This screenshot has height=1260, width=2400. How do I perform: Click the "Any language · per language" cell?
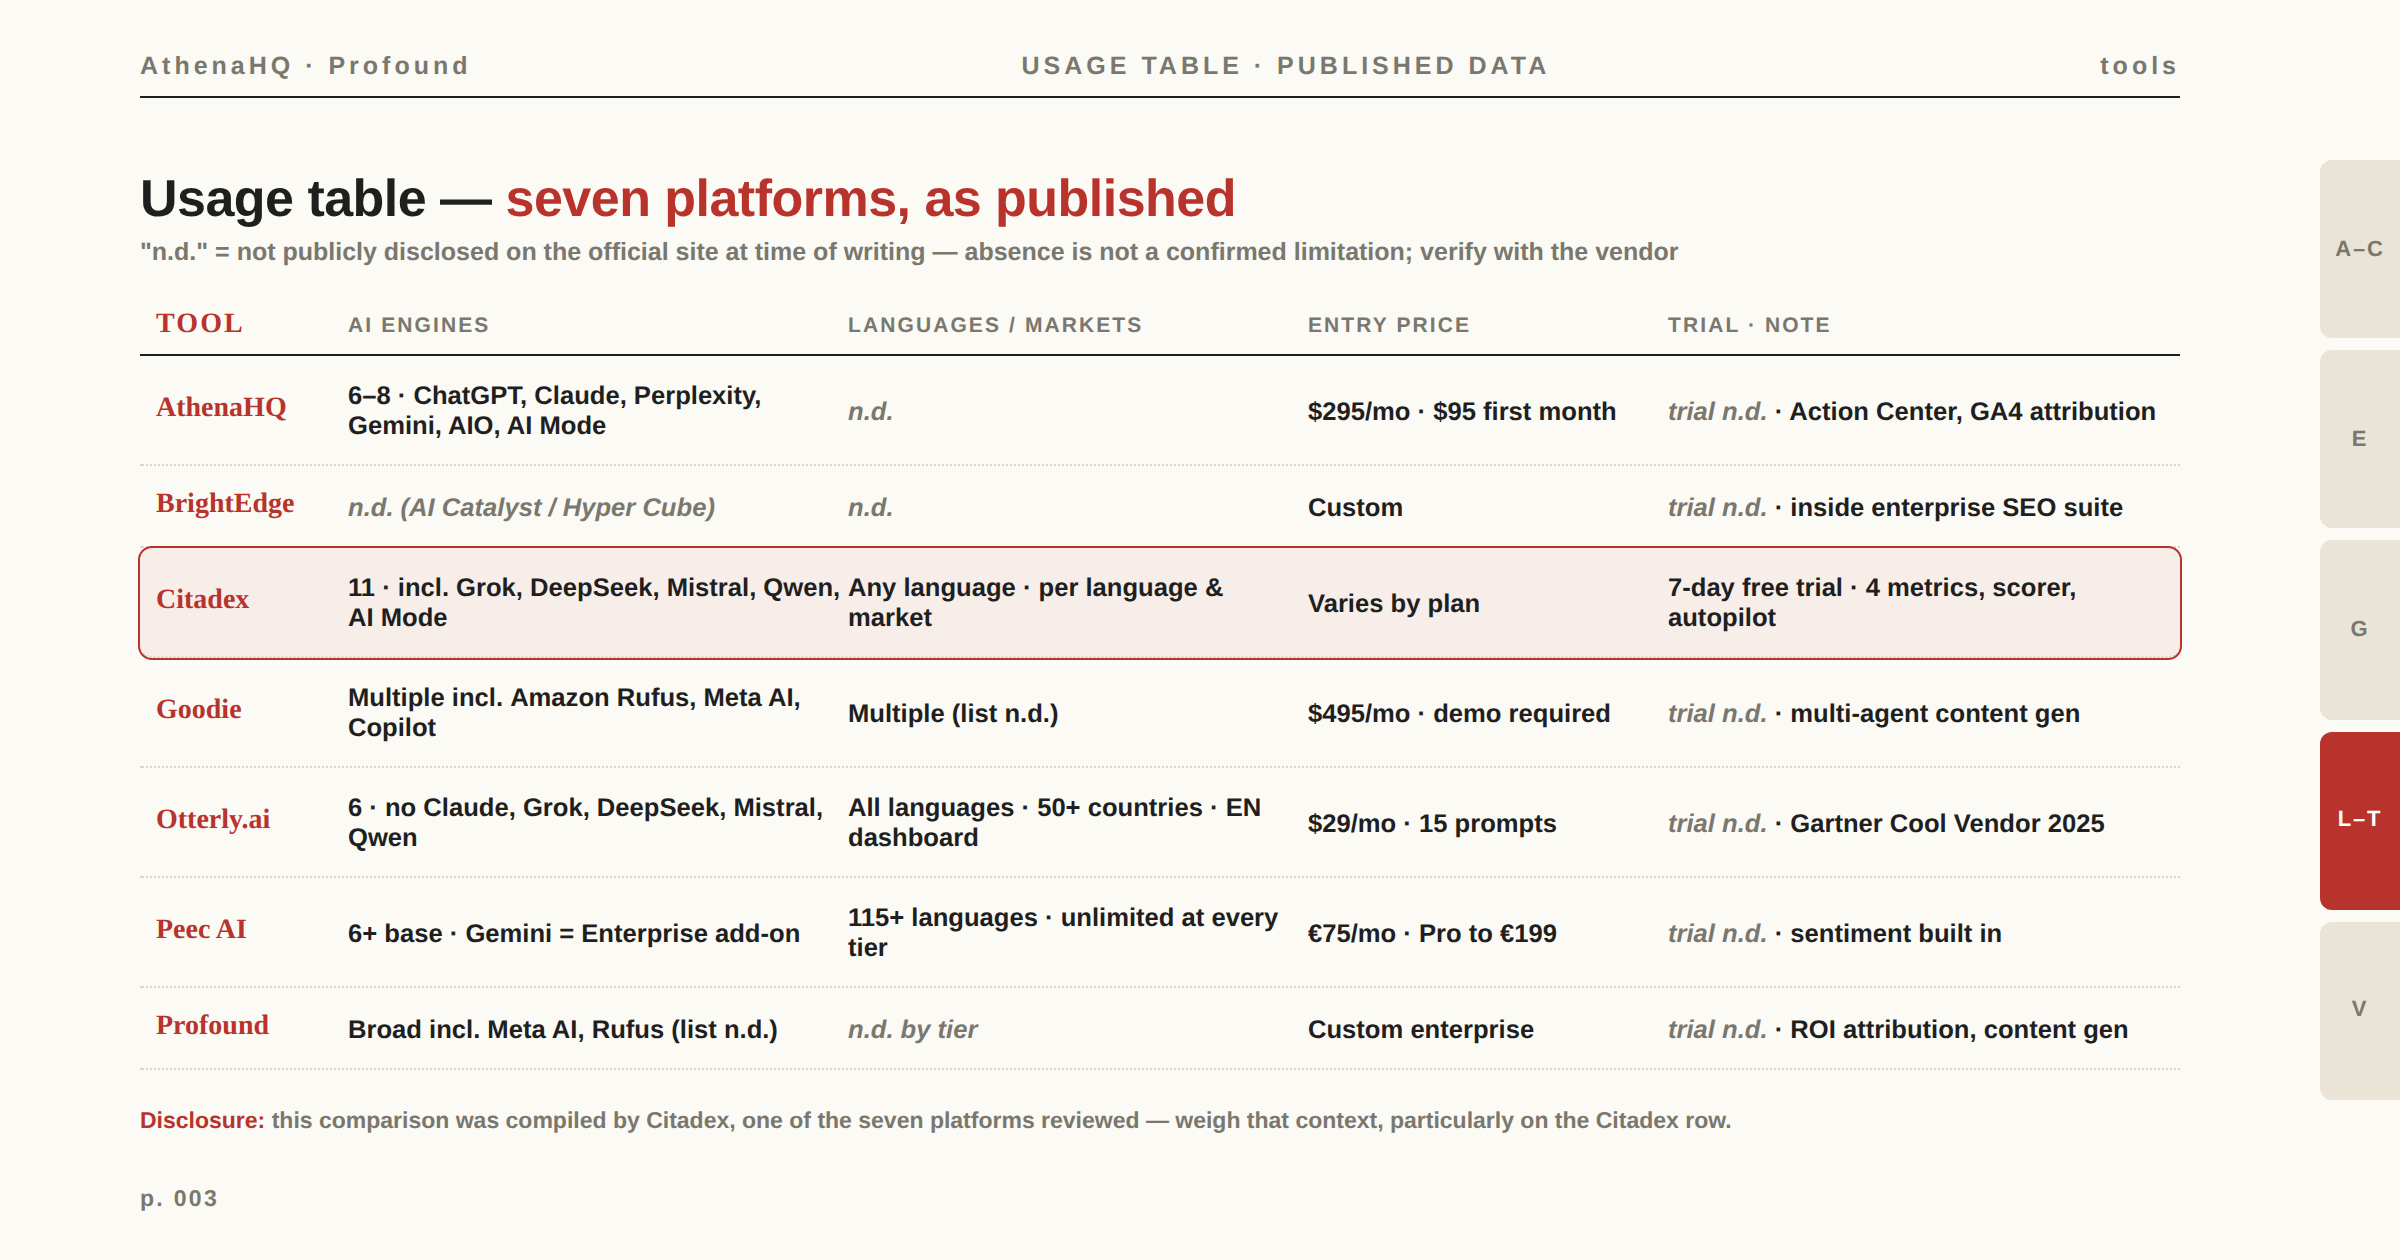coord(1036,603)
